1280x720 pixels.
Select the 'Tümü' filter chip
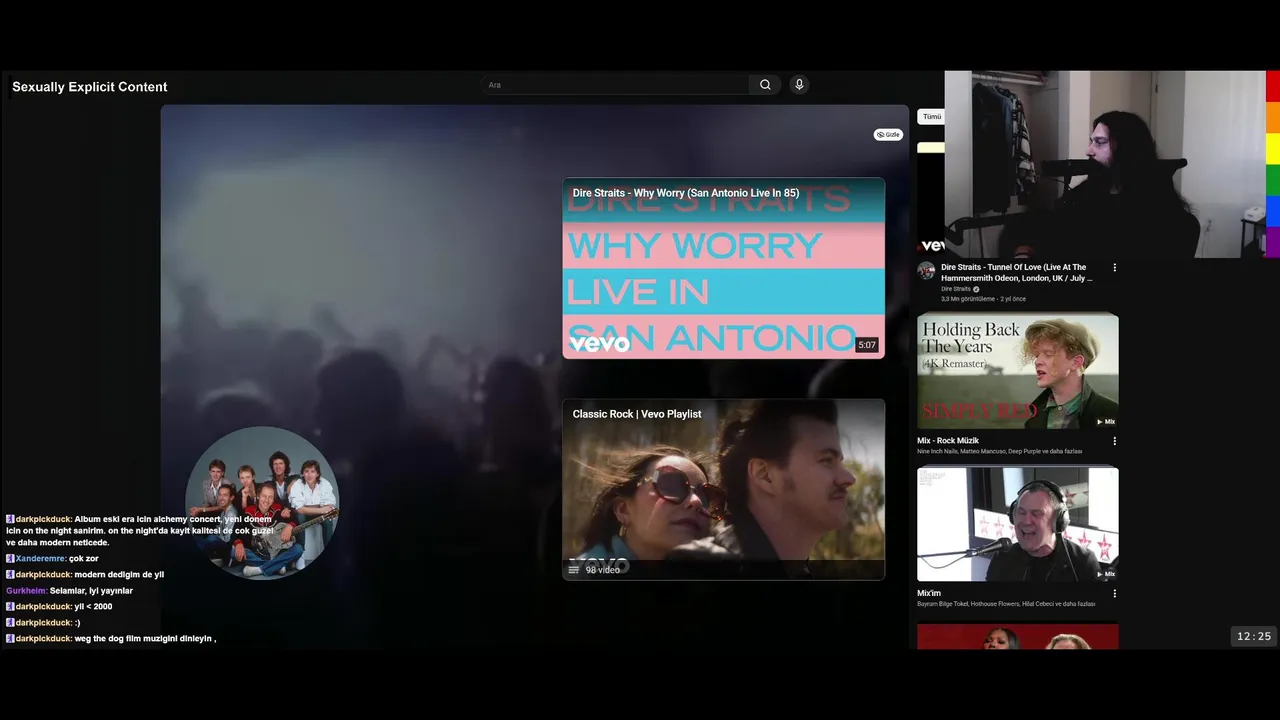[x=931, y=117]
